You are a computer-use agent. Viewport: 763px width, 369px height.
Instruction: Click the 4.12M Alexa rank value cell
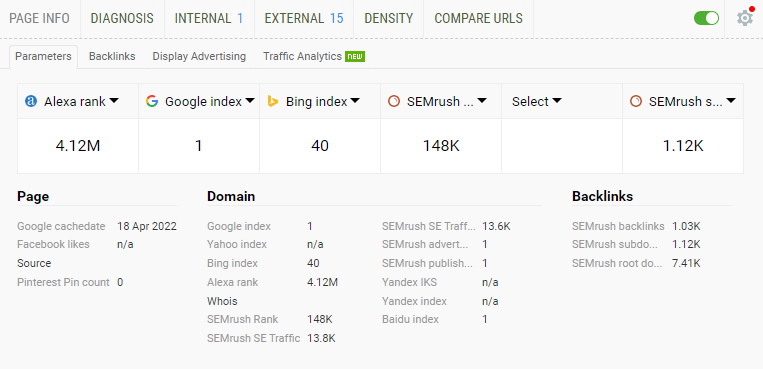(x=78, y=146)
